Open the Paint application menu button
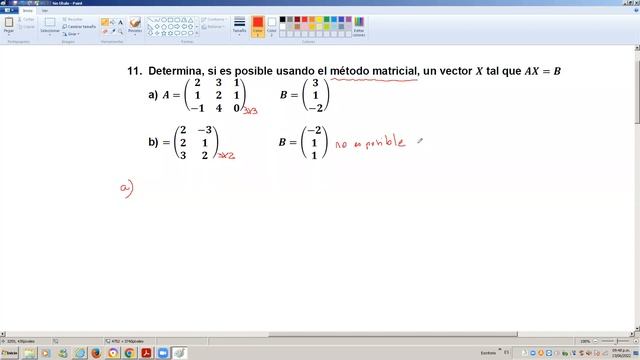640x360 pixels. click(9, 10)
